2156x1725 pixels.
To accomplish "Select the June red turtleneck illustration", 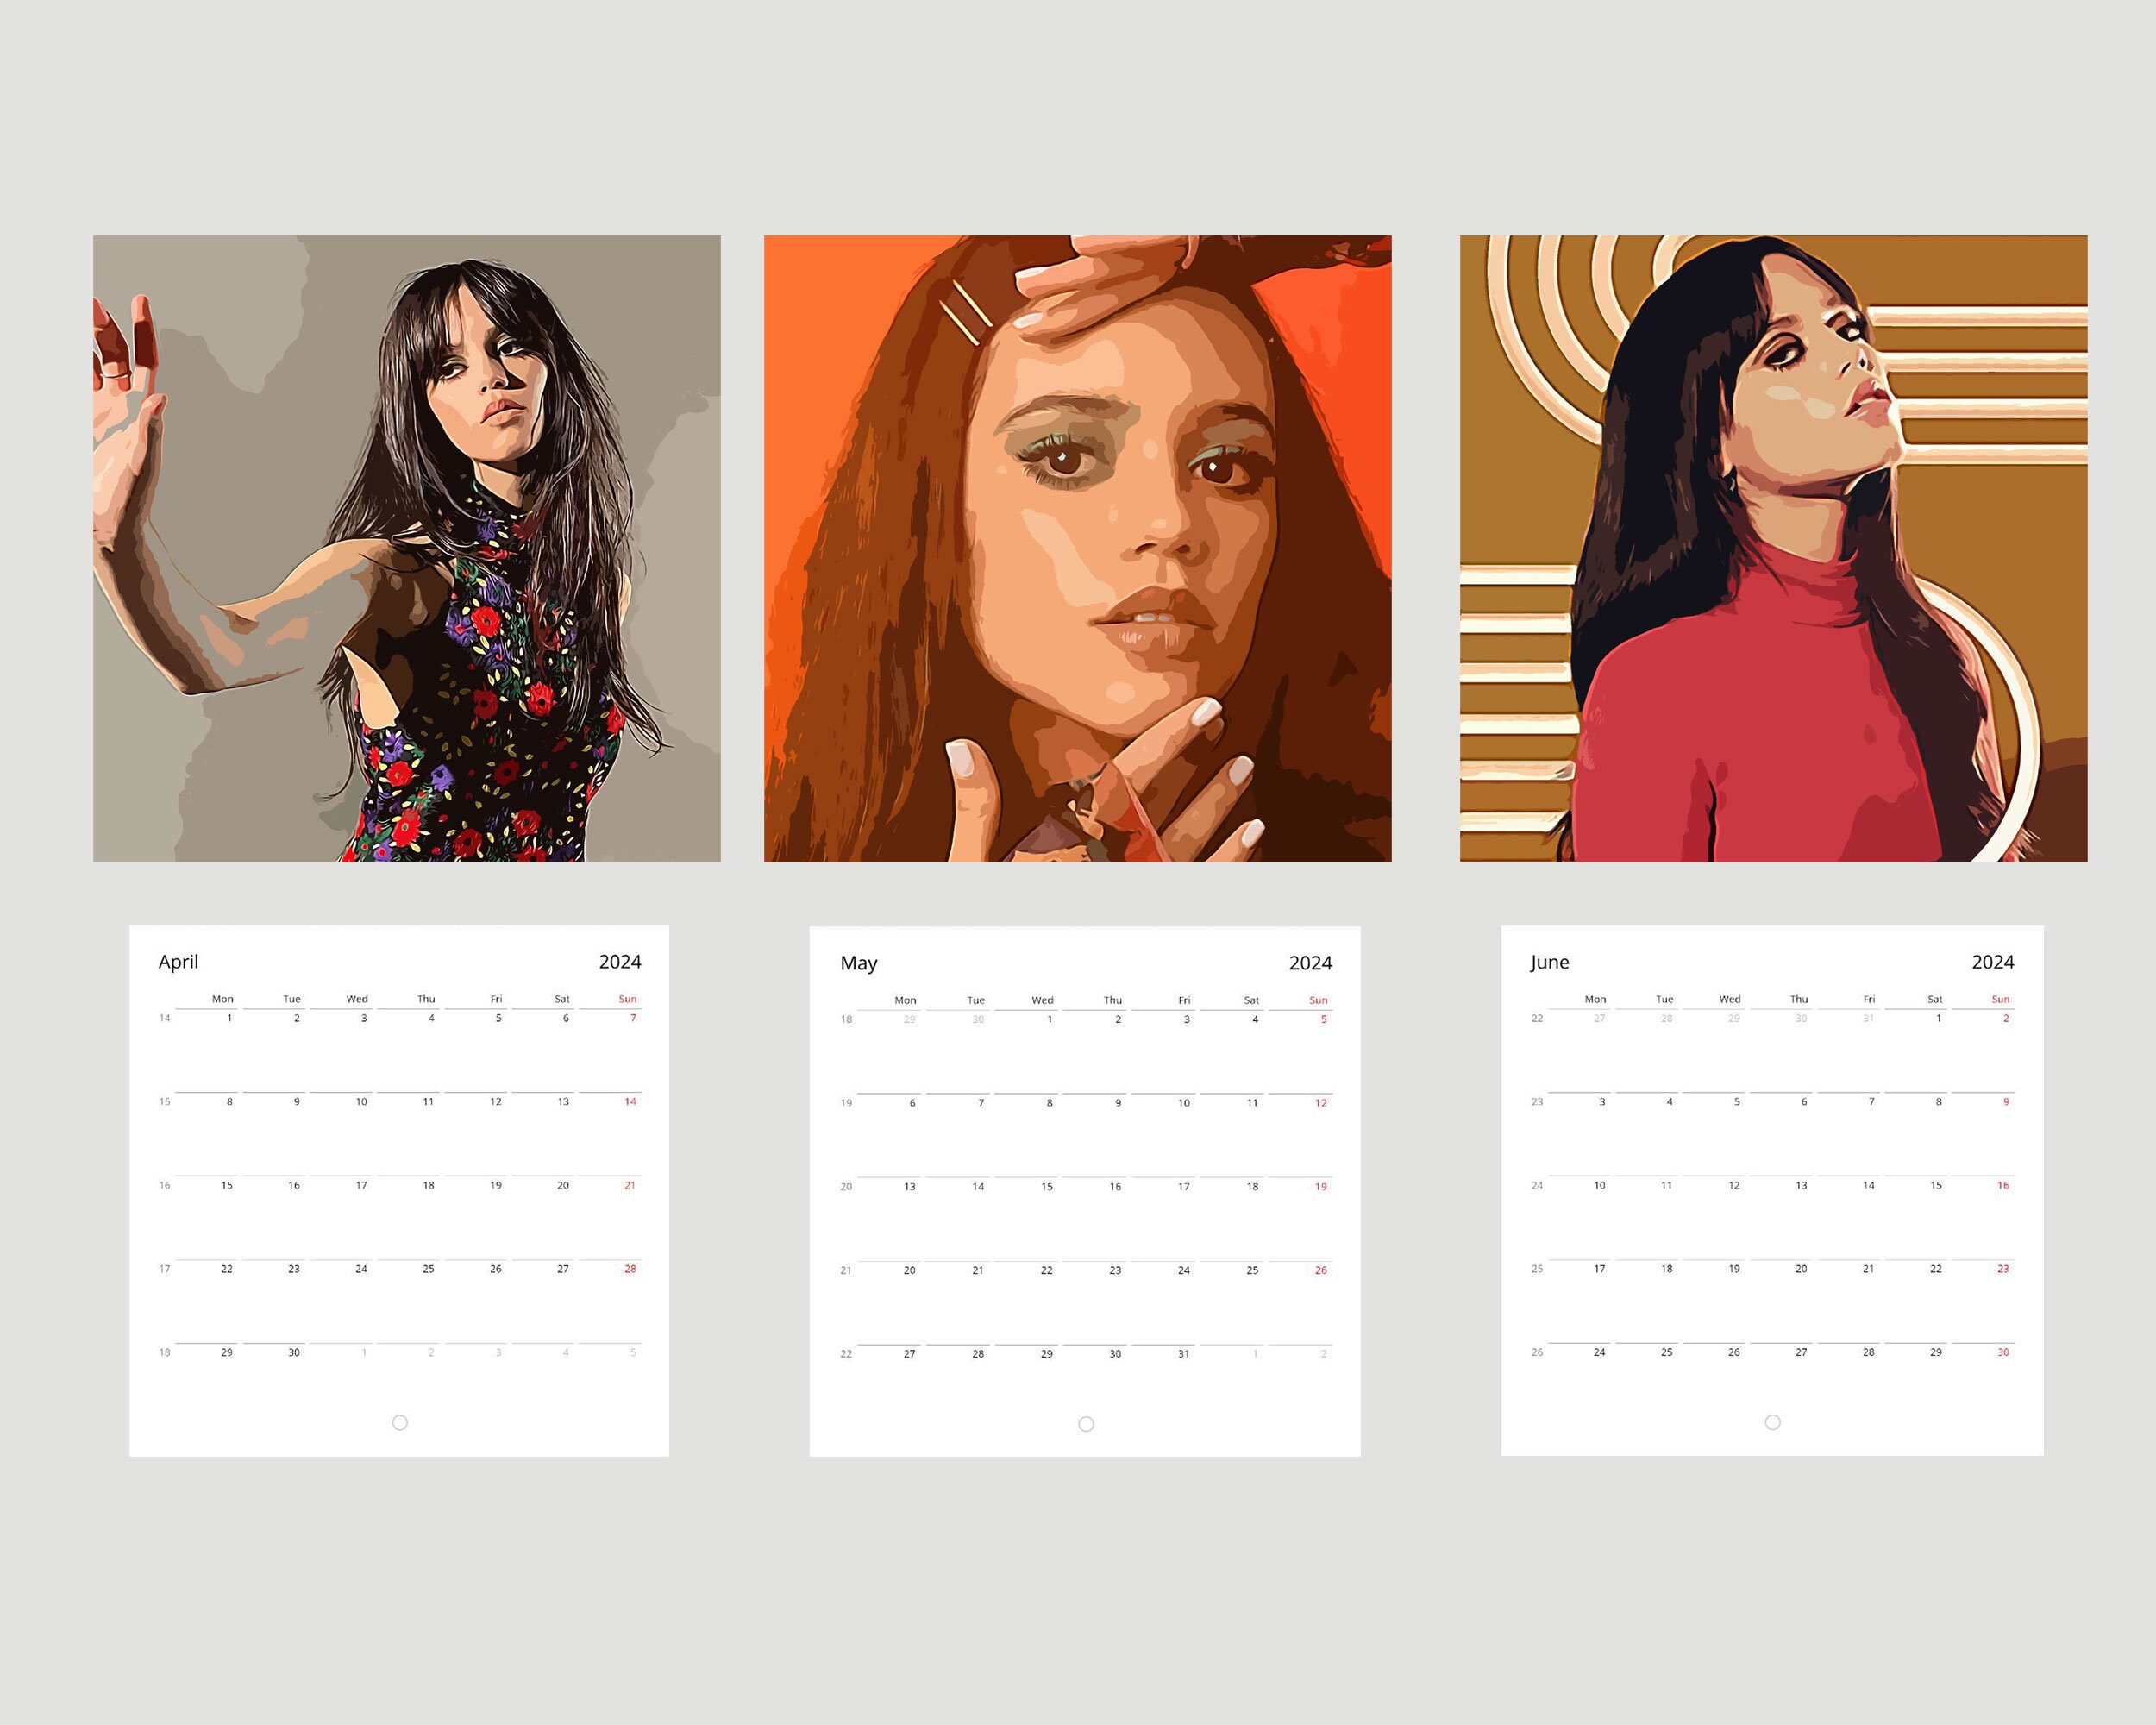I will click(x=1773, y=548).
